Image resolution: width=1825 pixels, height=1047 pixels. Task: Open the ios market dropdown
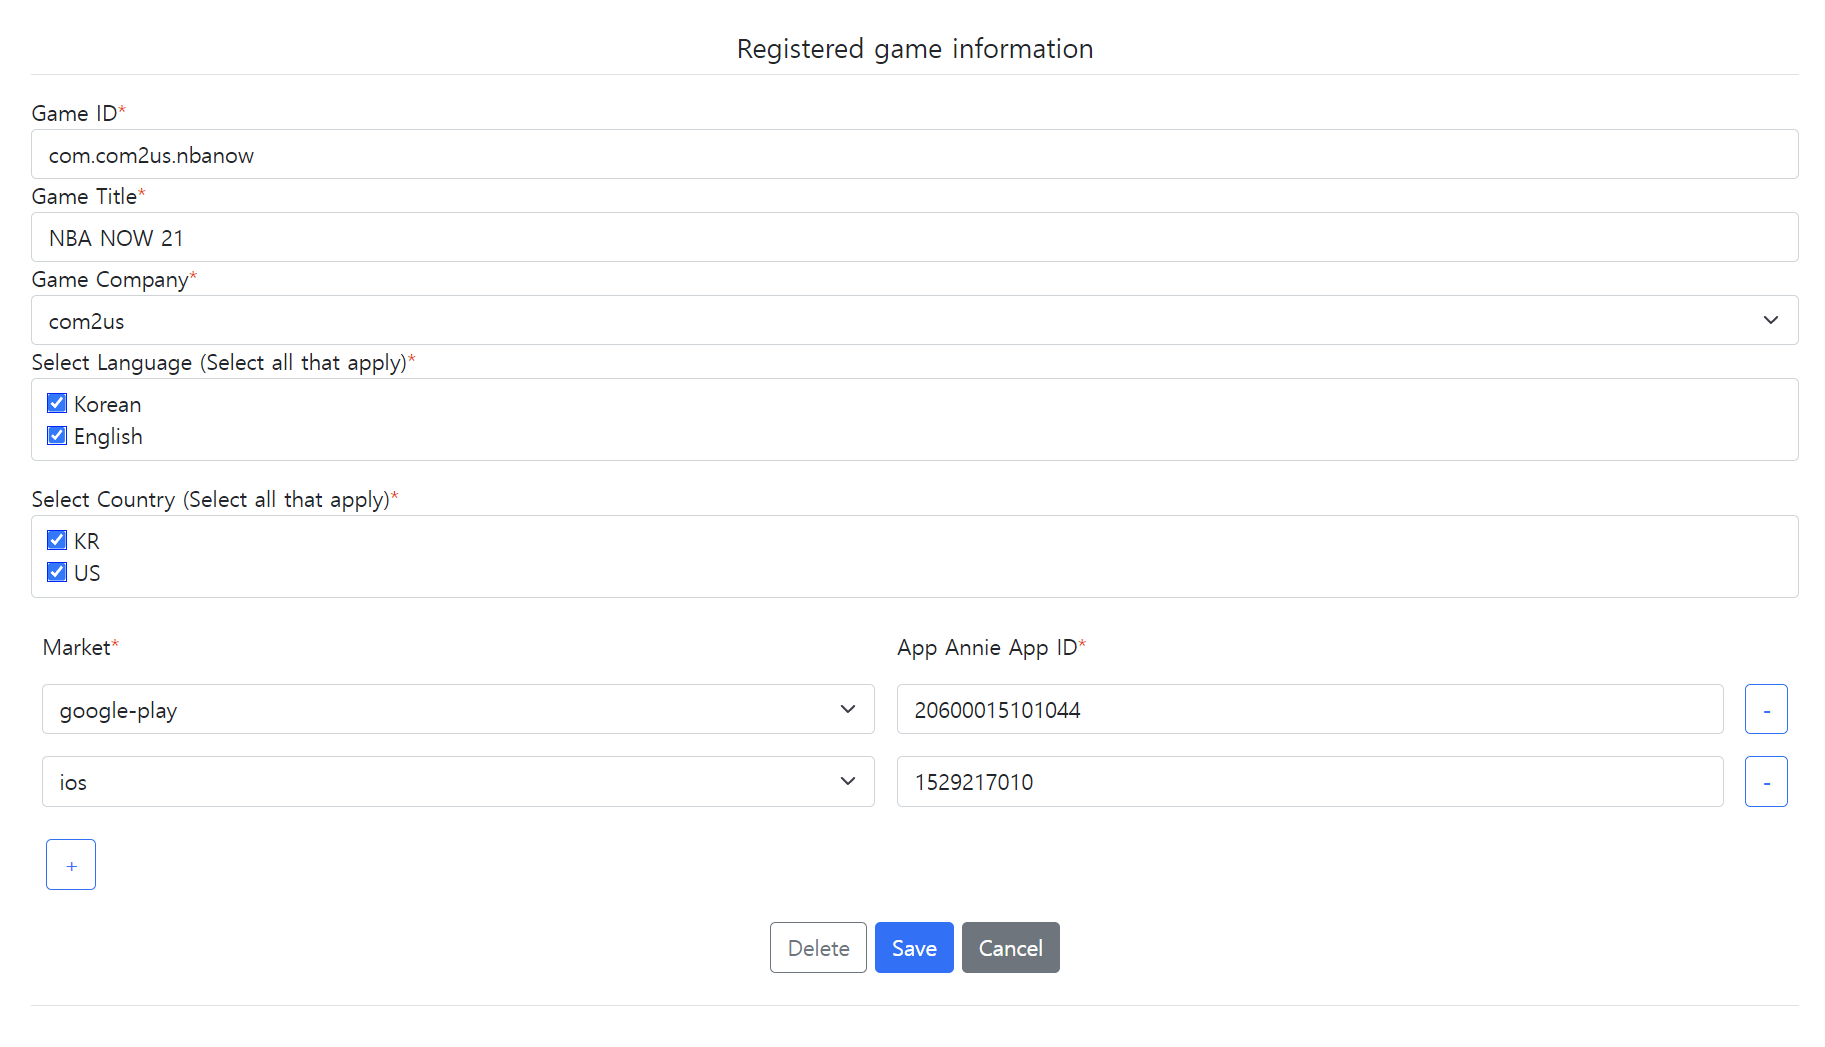pyautogui.click(x=458, y=781)
